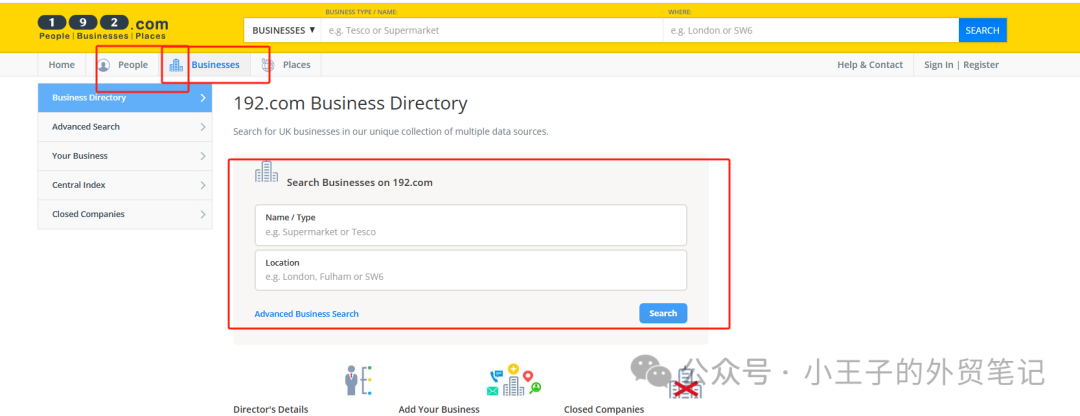
Task: Open the Home navigation tab
Action: [x=61, y=65]
